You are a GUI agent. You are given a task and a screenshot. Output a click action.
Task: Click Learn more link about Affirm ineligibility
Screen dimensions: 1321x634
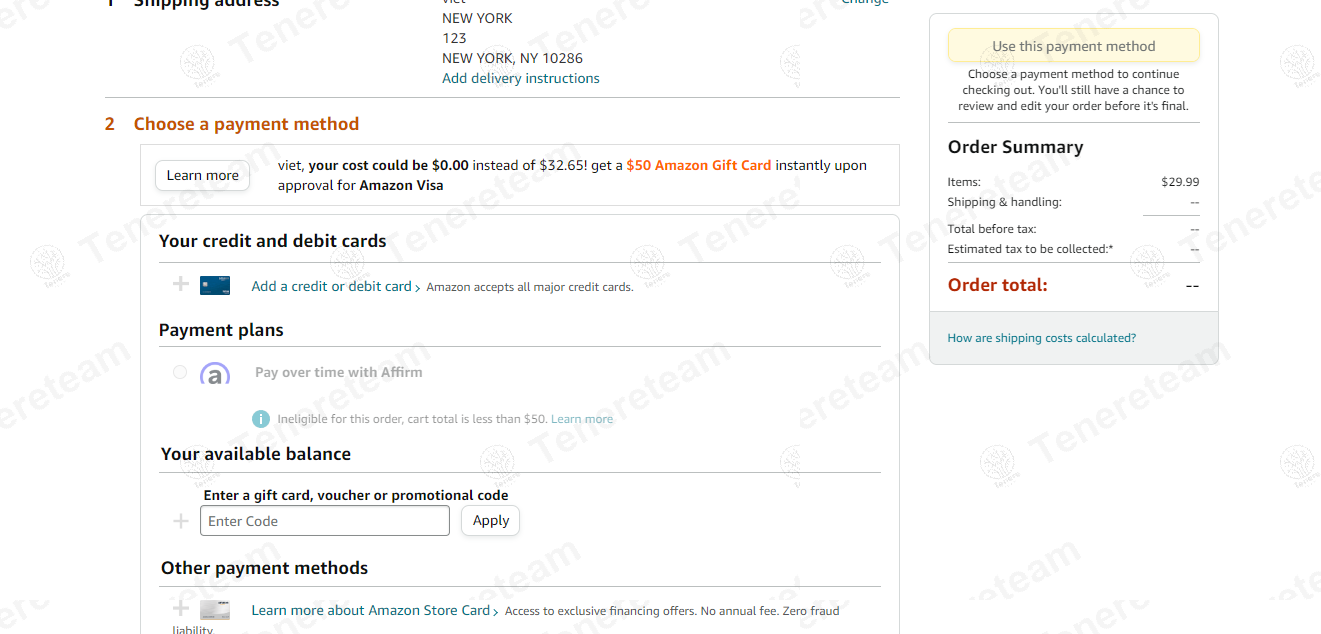582,419
